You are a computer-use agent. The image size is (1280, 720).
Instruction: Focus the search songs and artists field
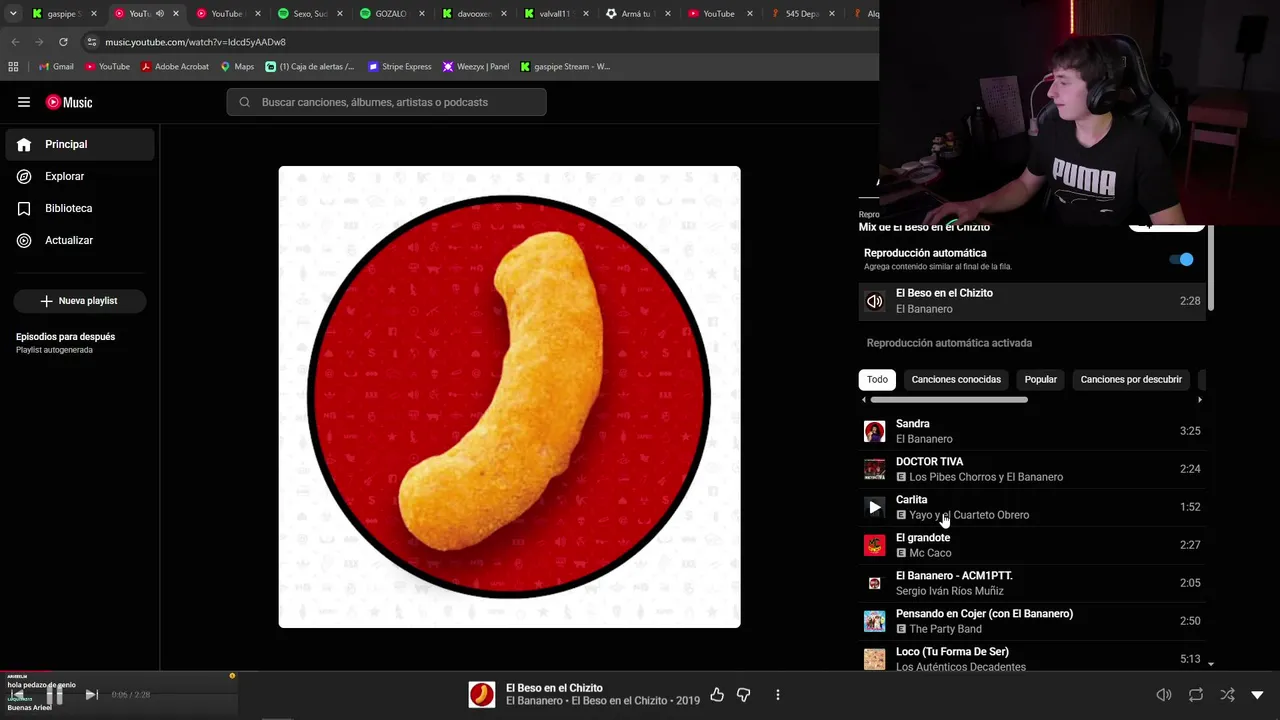point(386,102)
